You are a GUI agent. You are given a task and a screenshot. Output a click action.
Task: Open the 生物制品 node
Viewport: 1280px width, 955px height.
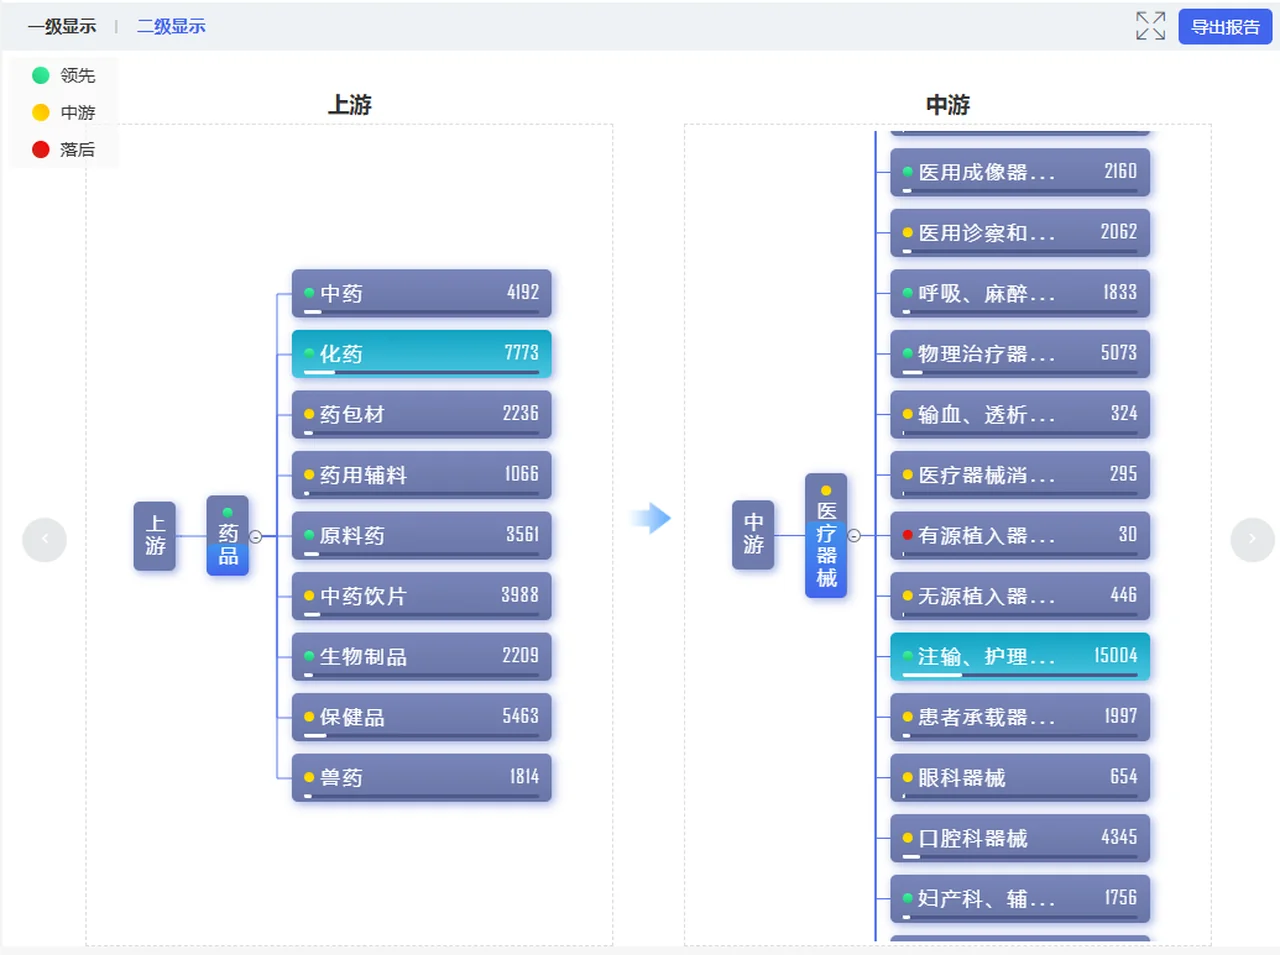pos(421,657)
